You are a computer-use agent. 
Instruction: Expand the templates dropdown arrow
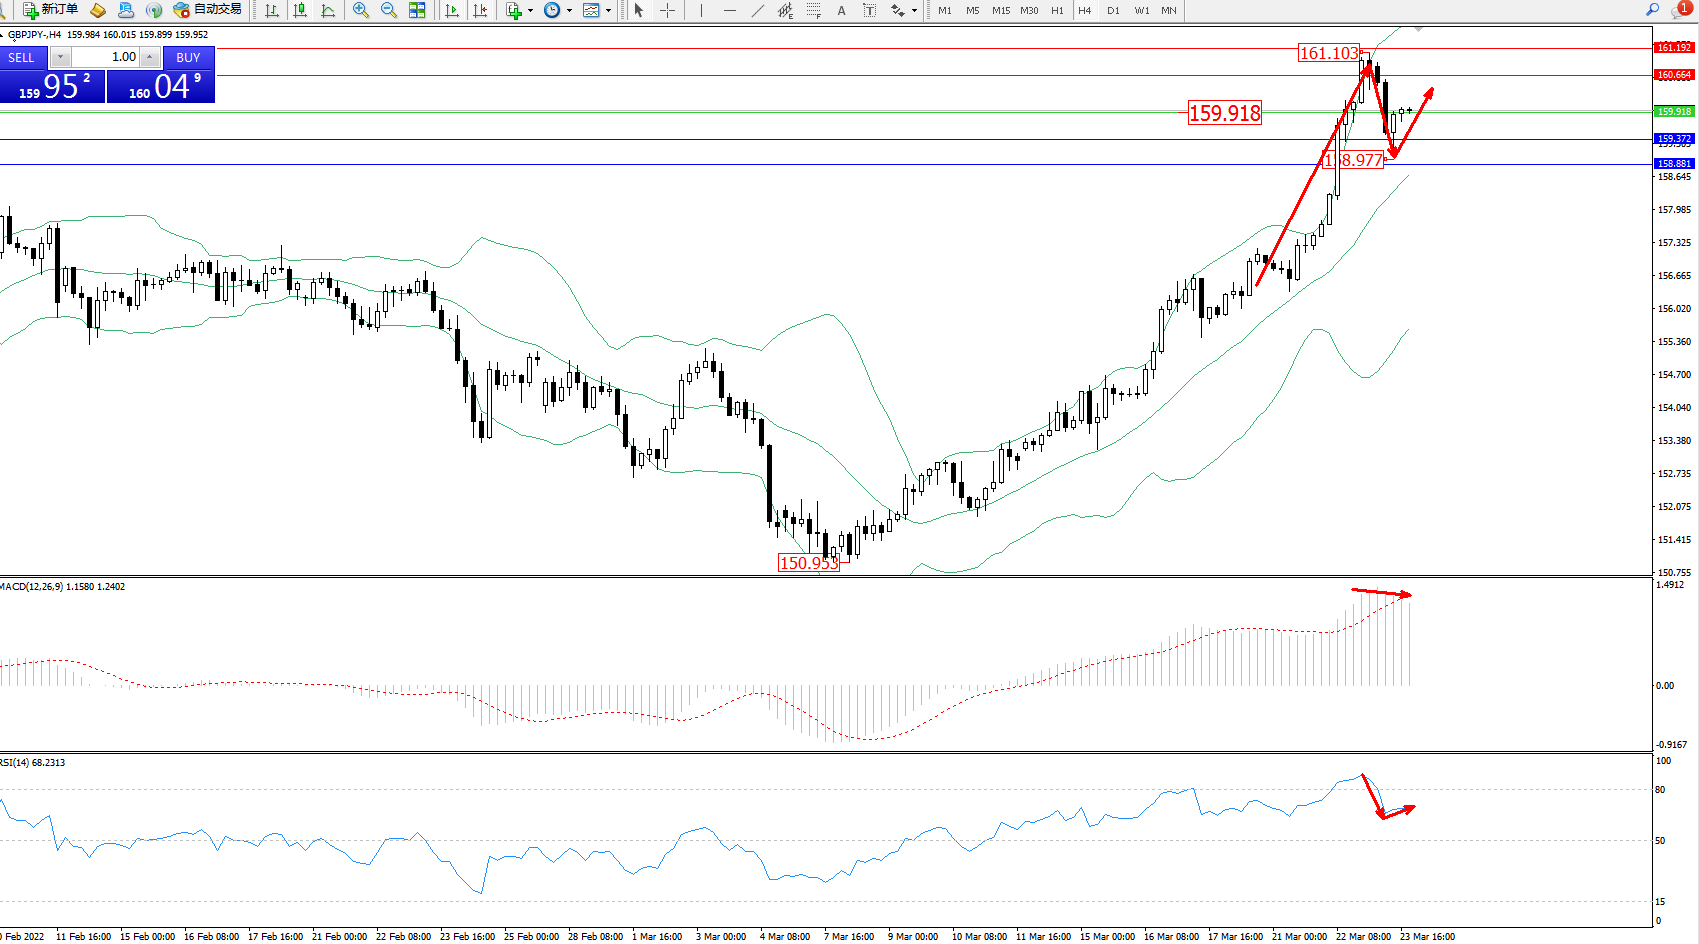click(608, 11)
